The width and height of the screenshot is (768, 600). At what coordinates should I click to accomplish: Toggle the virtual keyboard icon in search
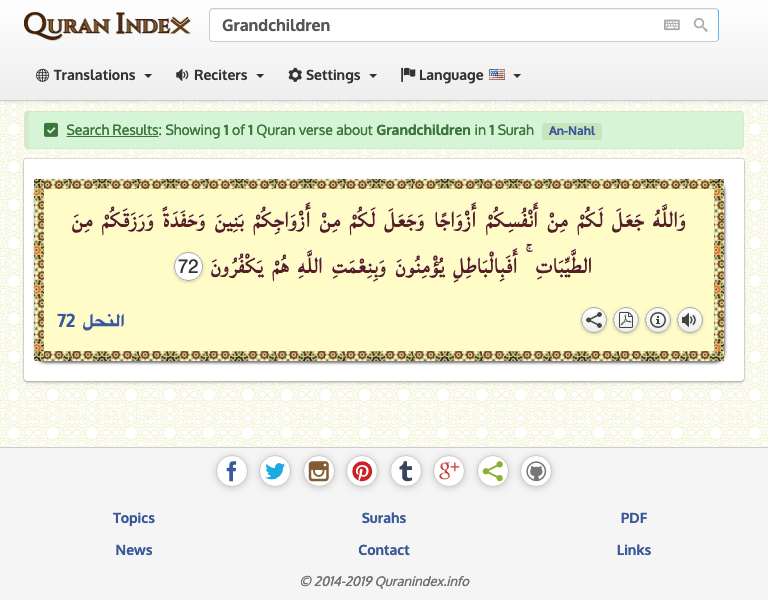[x=672, y=25]
